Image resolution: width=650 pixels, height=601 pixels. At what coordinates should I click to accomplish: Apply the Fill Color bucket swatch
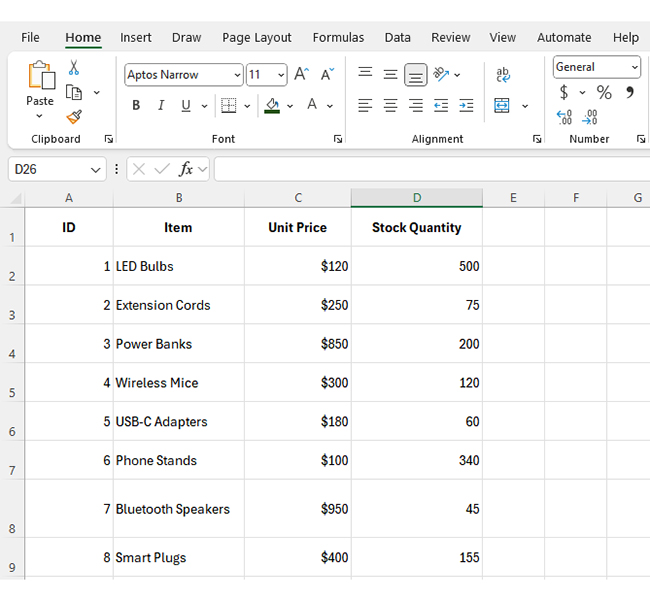(272, 106)
